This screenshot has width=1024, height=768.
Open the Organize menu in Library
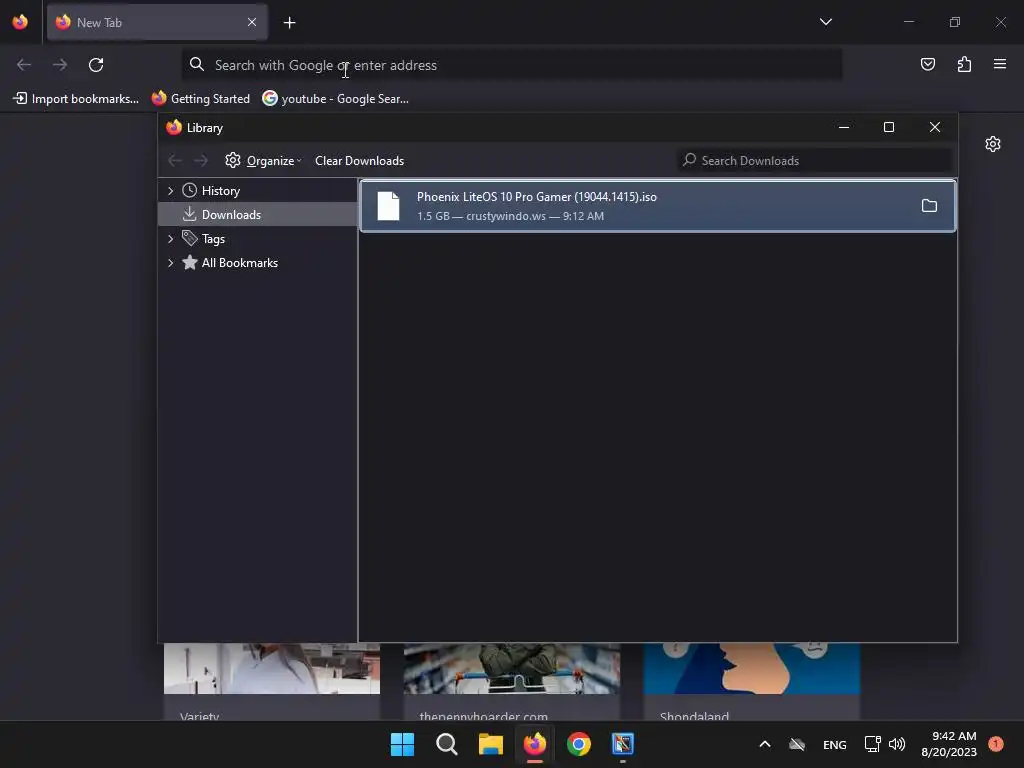[x=263, y=161]
